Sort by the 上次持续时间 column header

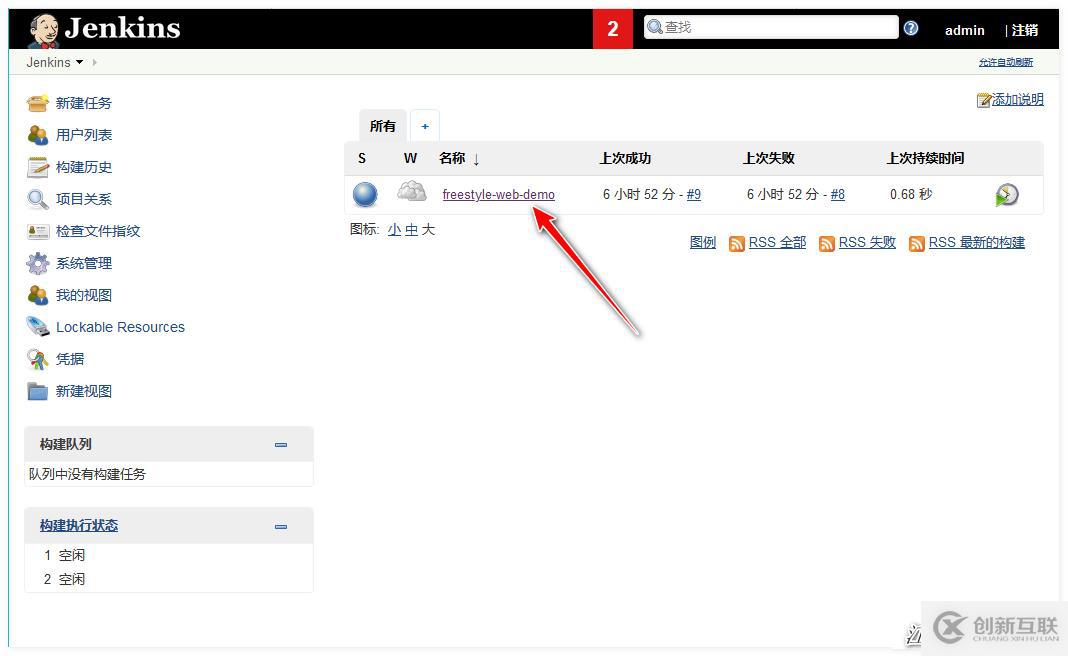click(x=926, y=158)
